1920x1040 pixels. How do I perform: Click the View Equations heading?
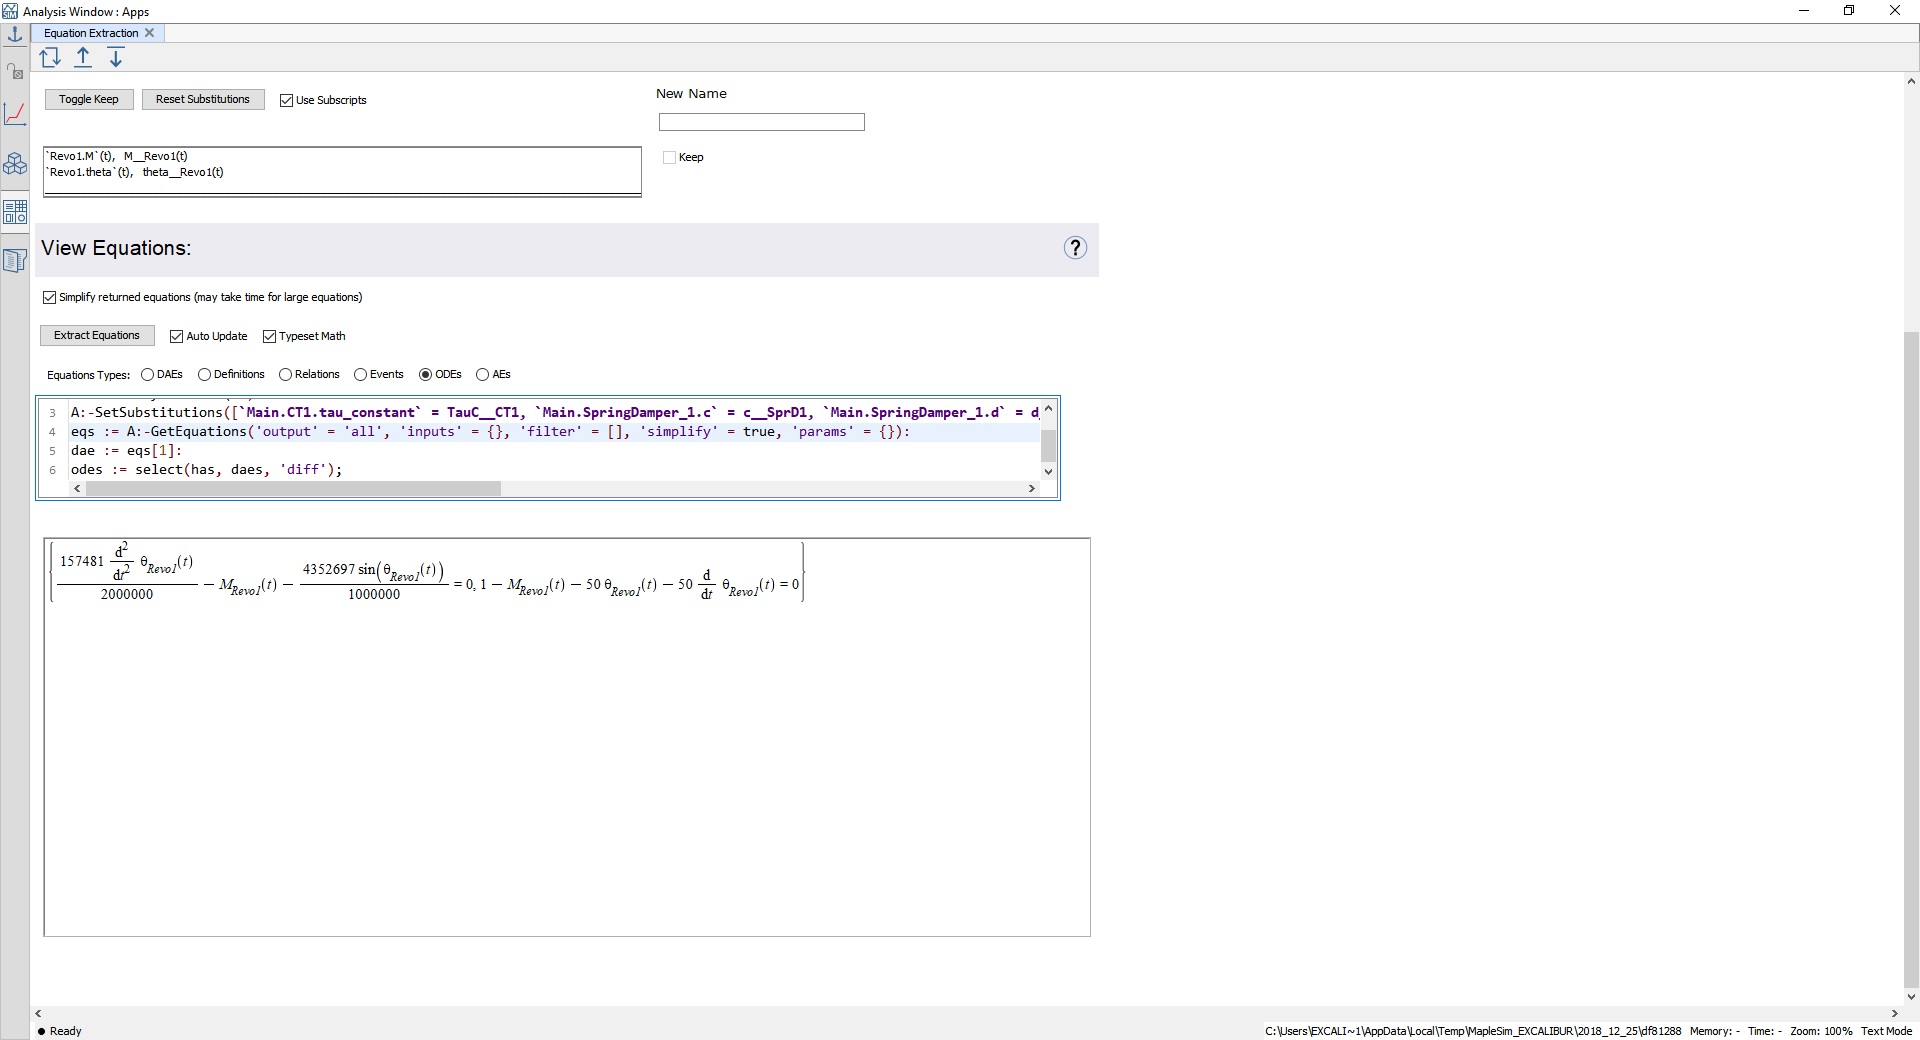tap(116, 248)
